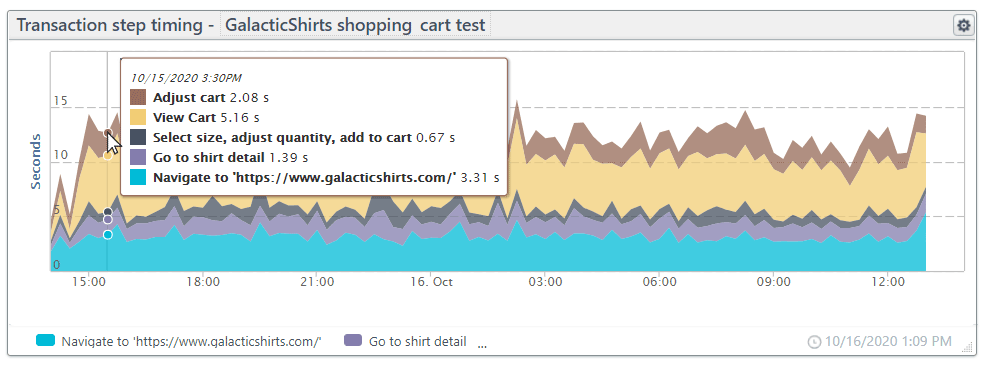986x367 pixels.
Task: Click the 09:00 label on time axis
Action: click(x=773, y=282)
